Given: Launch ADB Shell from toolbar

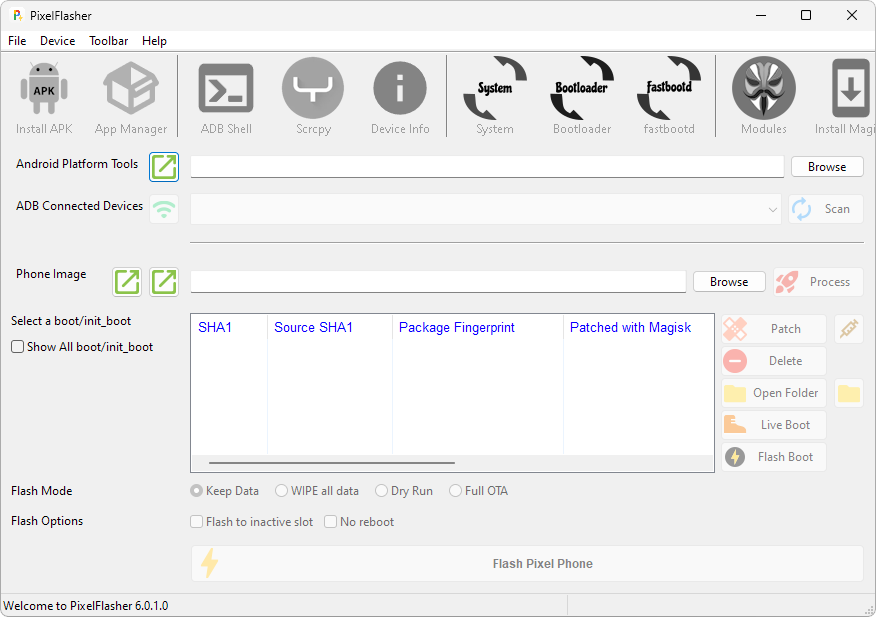Looking at the screenshot, I should click(226, 97).
